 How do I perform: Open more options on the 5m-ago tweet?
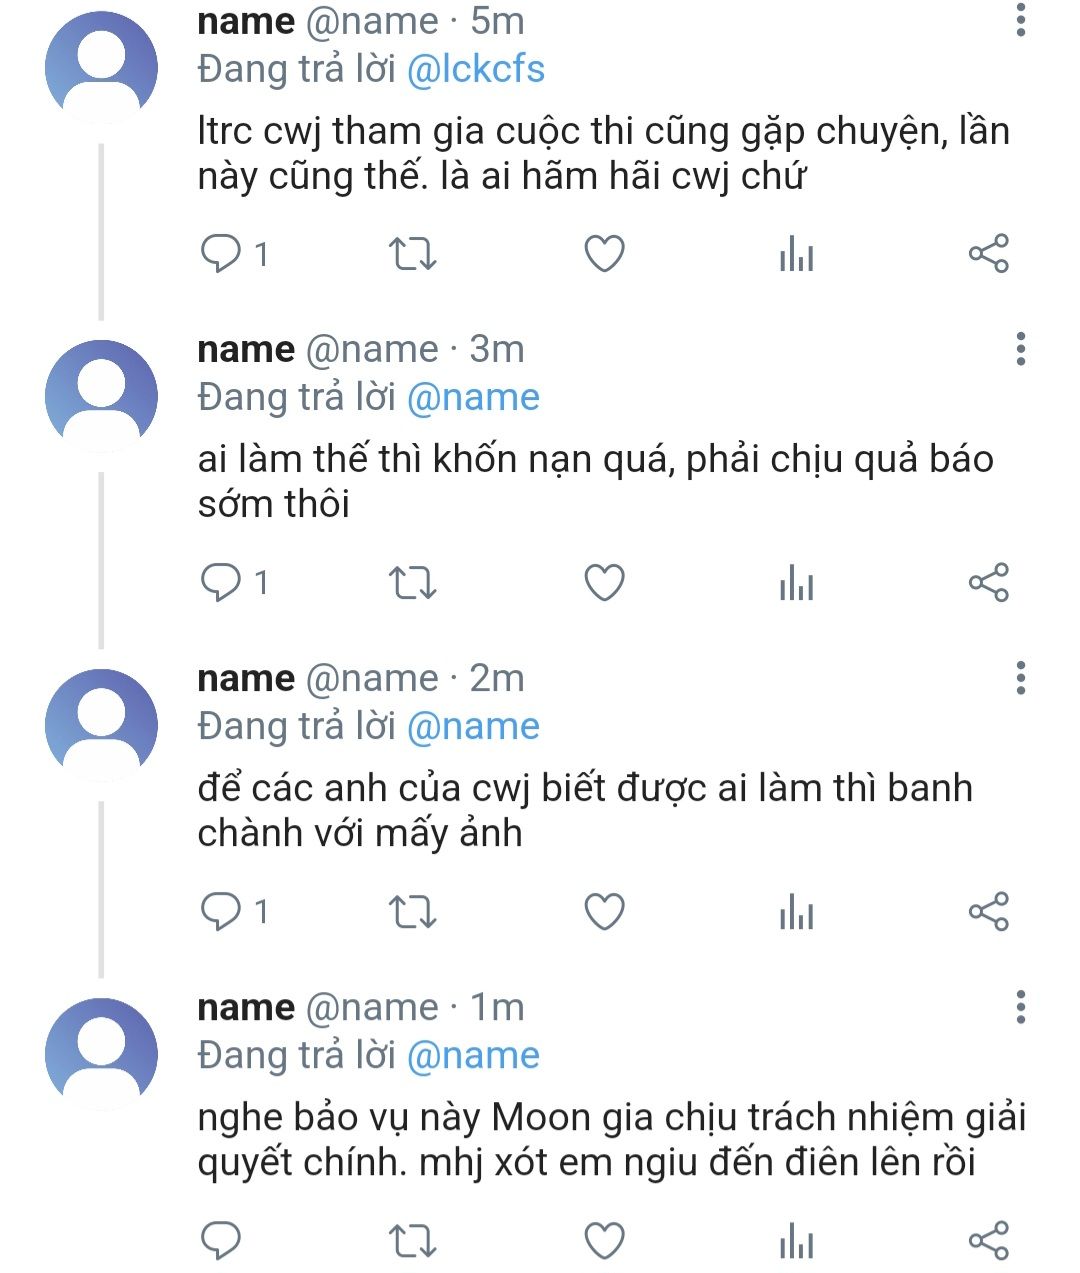[x=1020, y=20]
